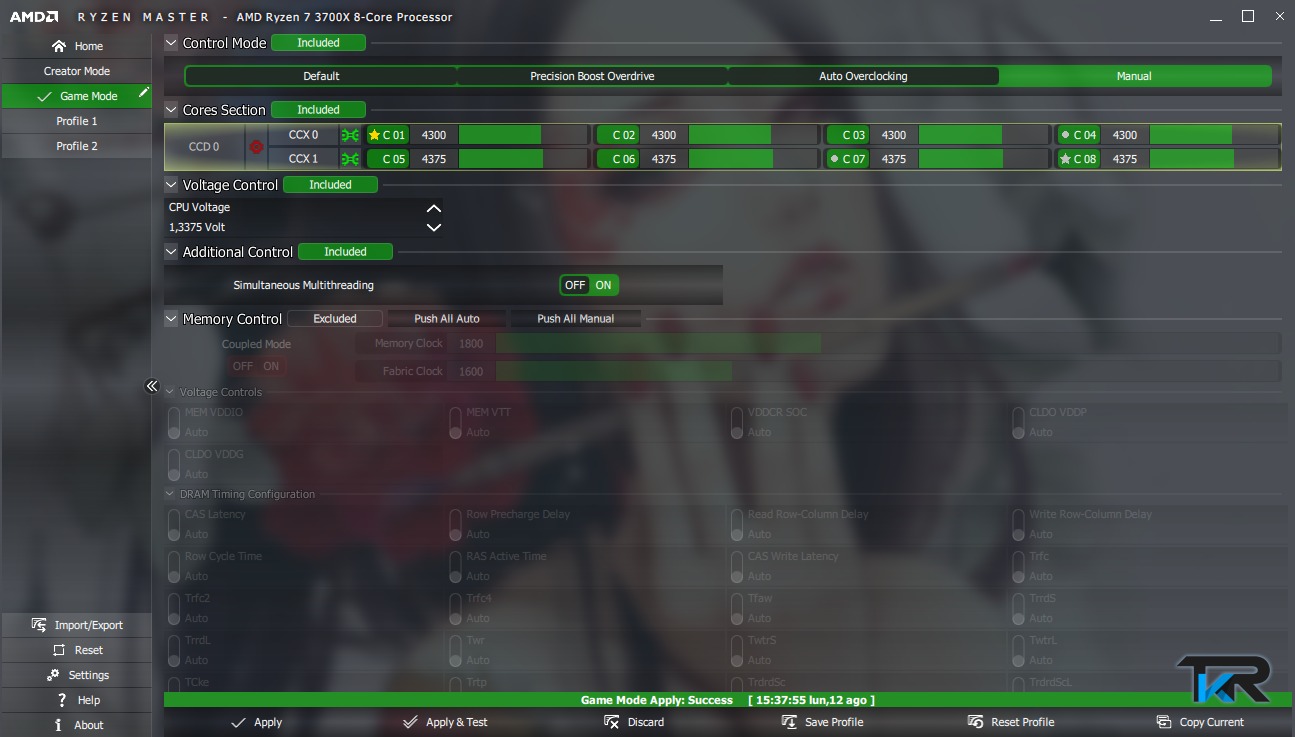Adjust core C 03 frequency slider
The height and width of the screenshot is (737, 1295).
click(x=984, y=135)
